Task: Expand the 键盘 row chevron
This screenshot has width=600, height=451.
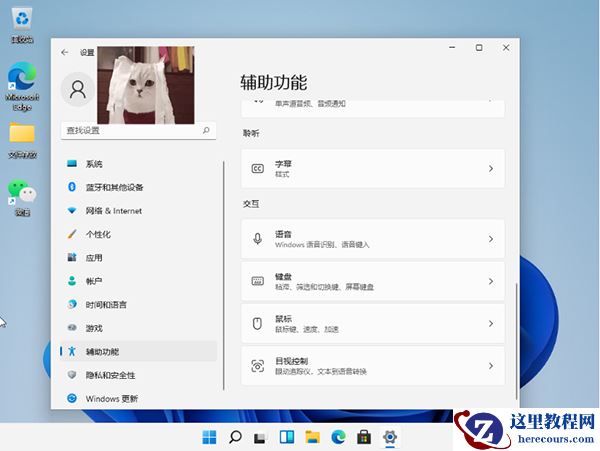Action: click(x=491, y=282)
